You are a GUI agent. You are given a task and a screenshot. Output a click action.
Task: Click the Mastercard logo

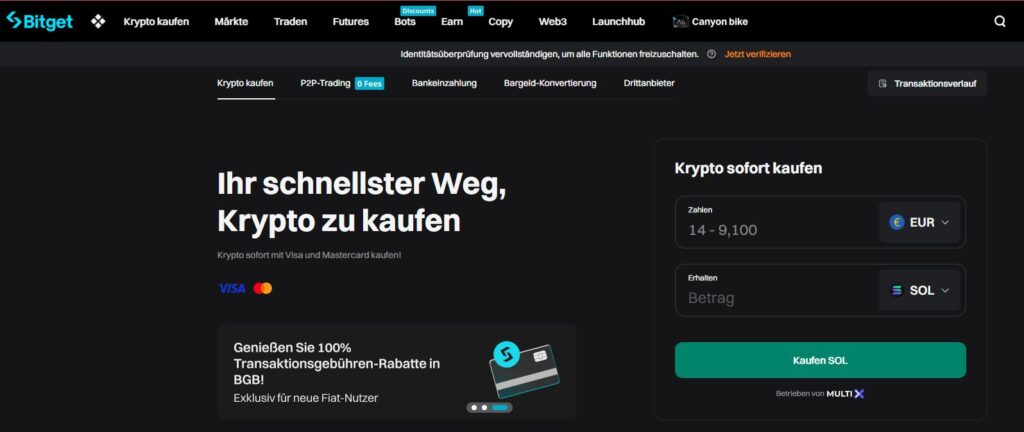point(263,288)
